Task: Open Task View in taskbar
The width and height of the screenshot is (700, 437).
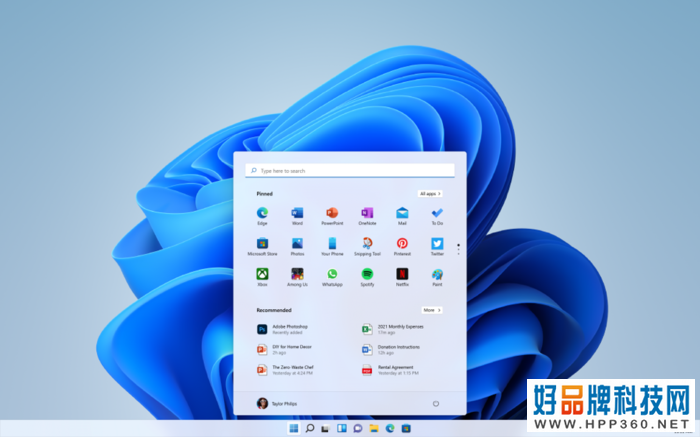Action: [x=325, y=429]
